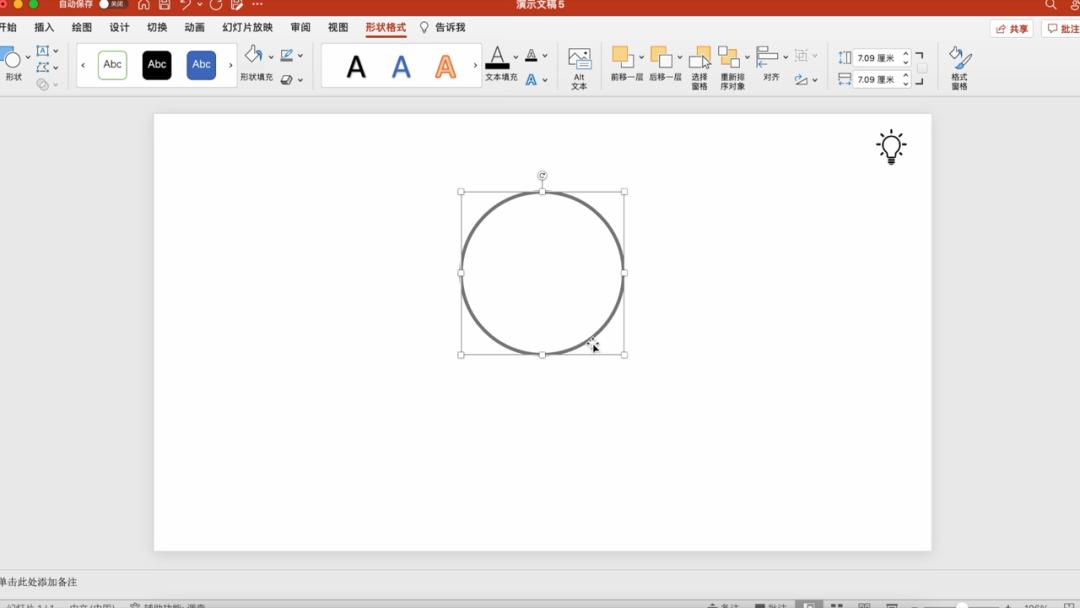
Task: Click the 前移一层 bring forward icon
Action: [x=623, y=56]
